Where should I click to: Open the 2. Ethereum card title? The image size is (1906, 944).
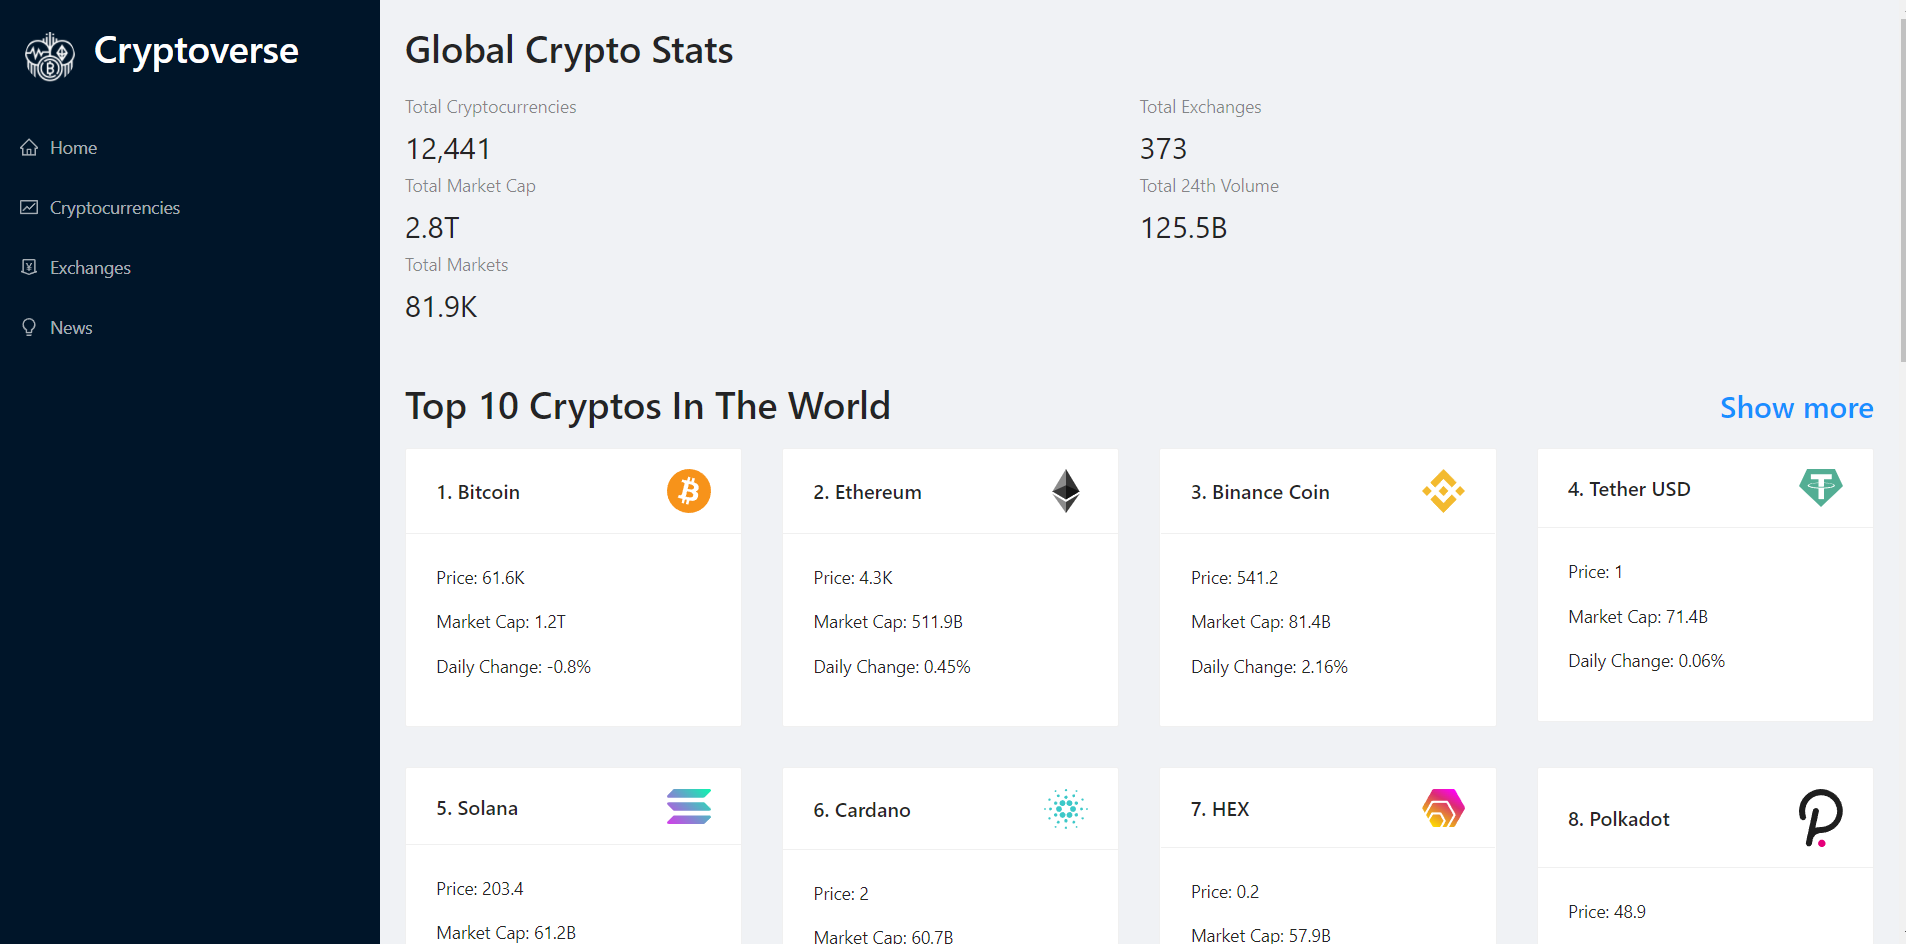[867, 492]
